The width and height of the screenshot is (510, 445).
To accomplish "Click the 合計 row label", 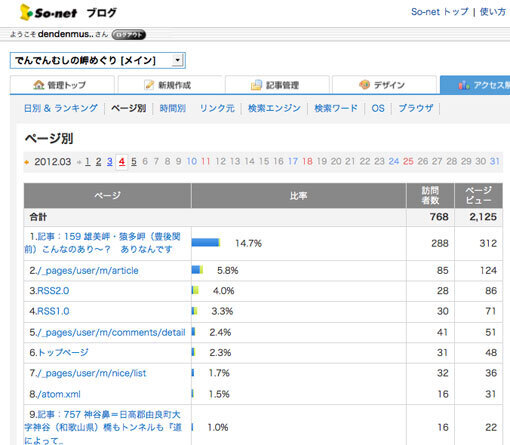I will 38,217.
